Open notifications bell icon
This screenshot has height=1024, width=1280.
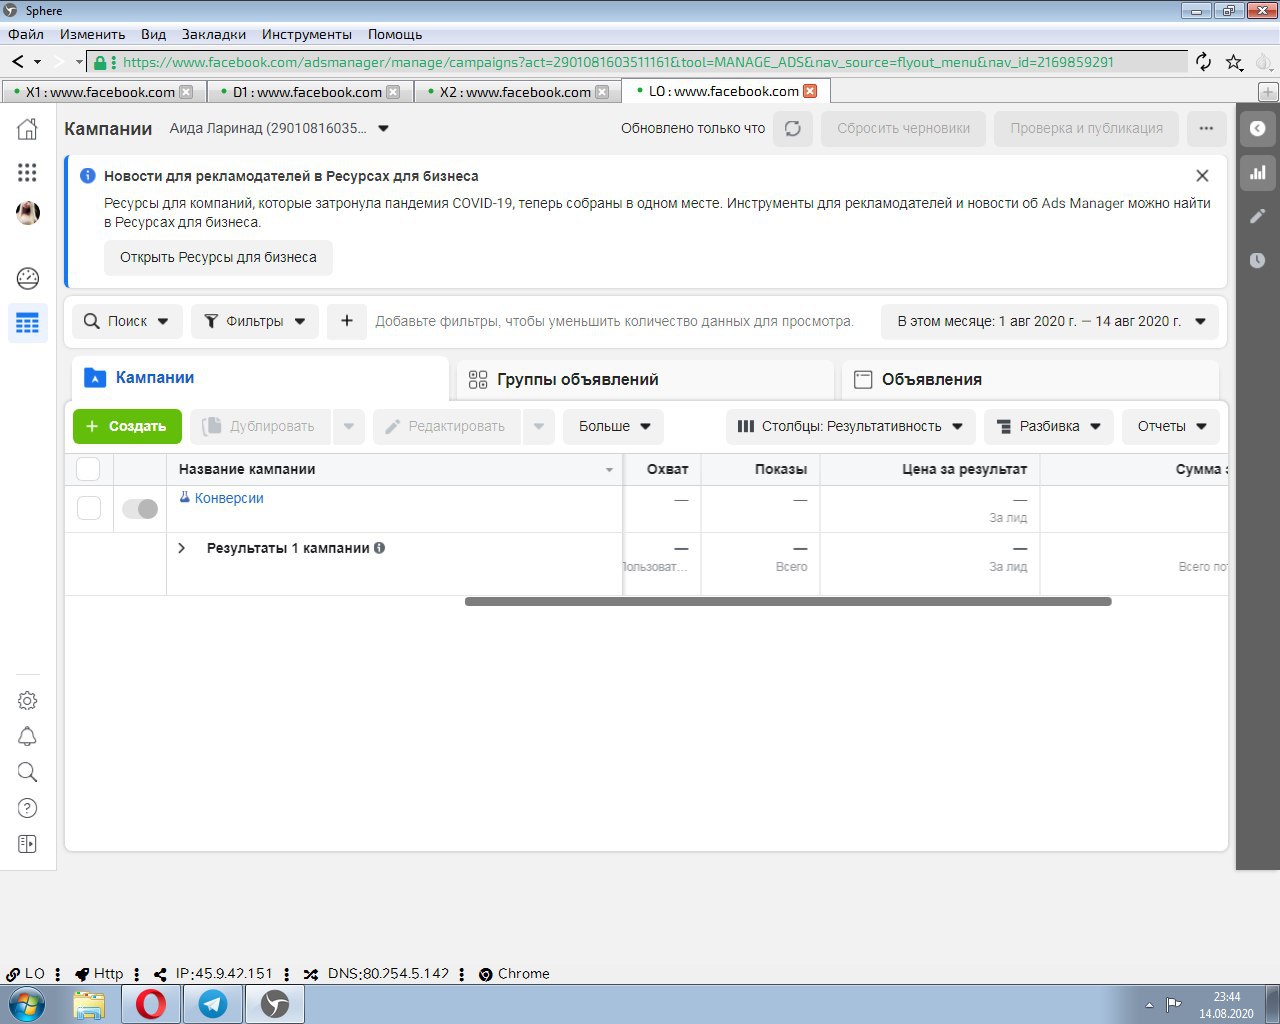[28, 737]
